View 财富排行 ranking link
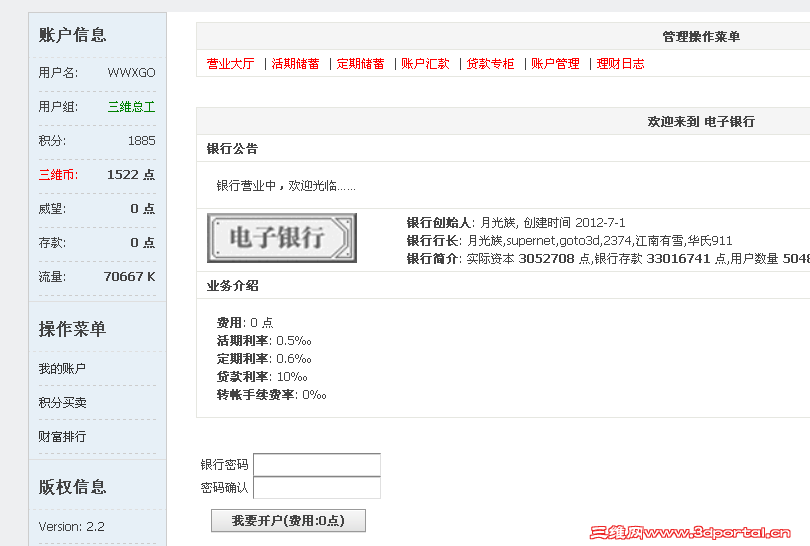This screenshot has height=546, width=810. 62,436
